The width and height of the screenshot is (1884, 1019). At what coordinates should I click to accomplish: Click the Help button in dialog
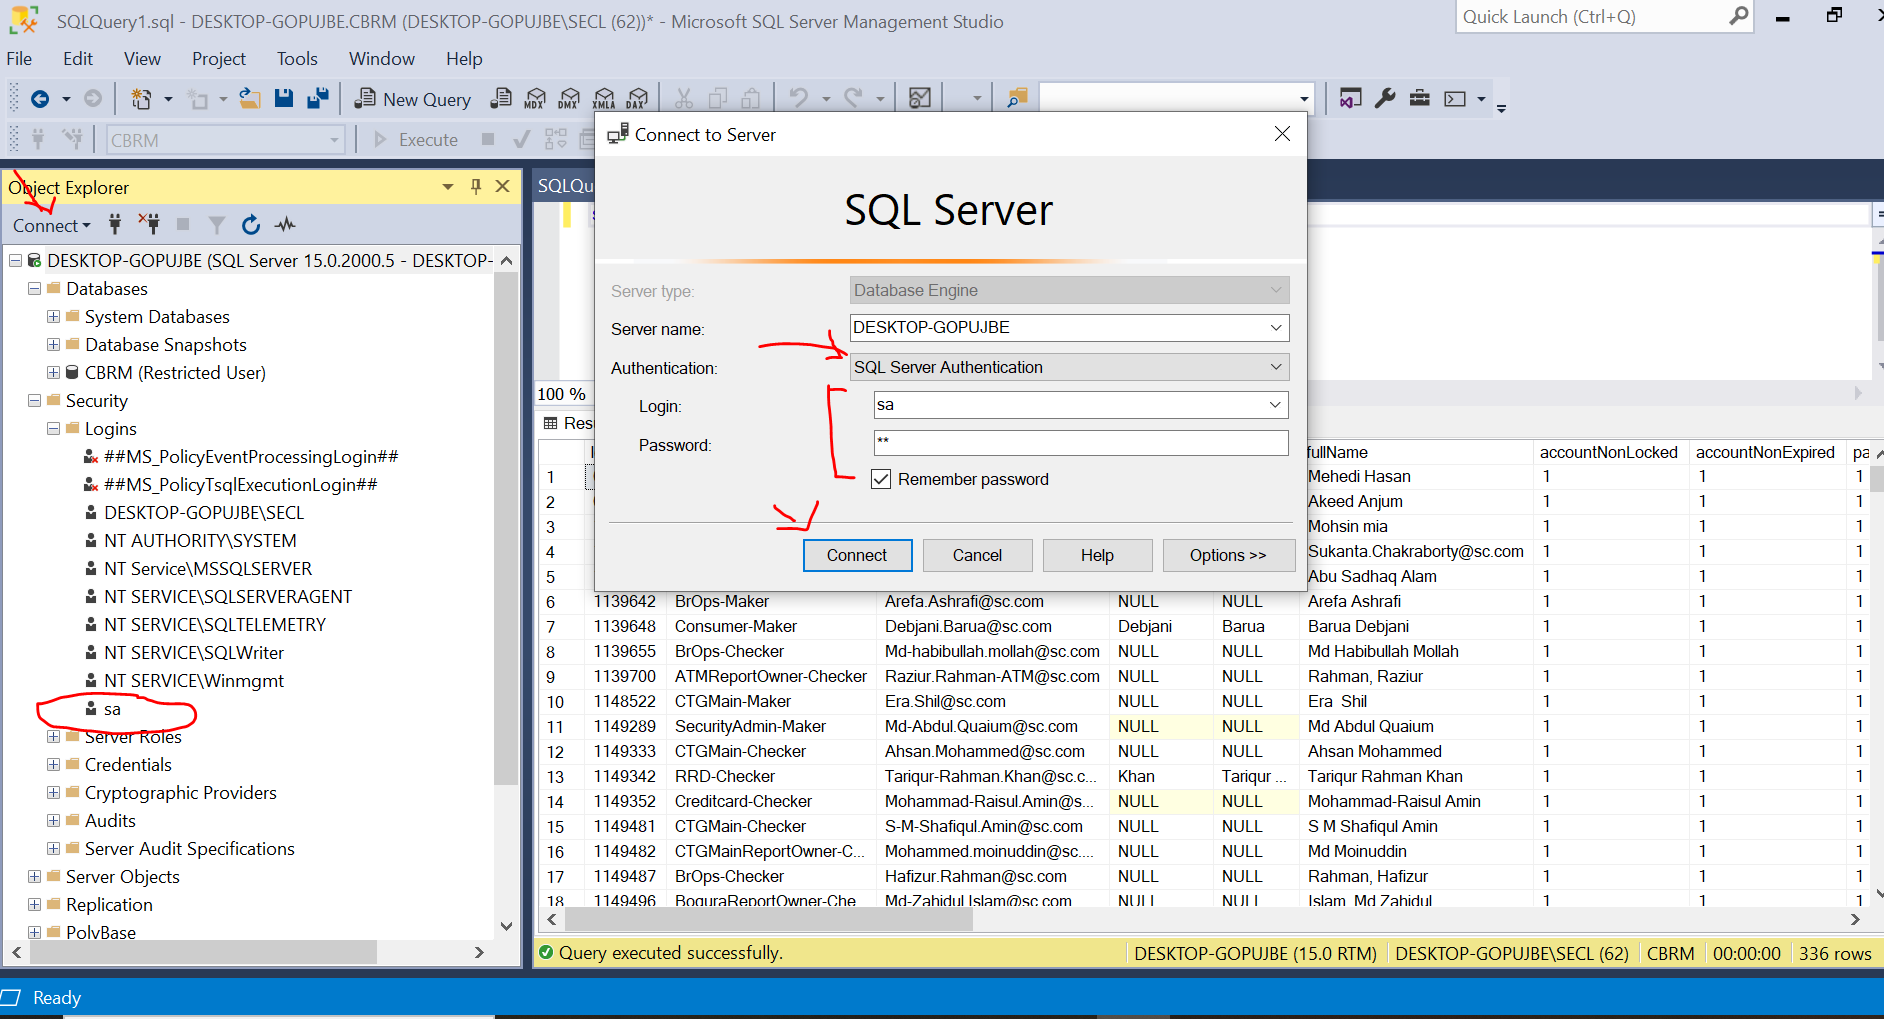[1097, 555]
